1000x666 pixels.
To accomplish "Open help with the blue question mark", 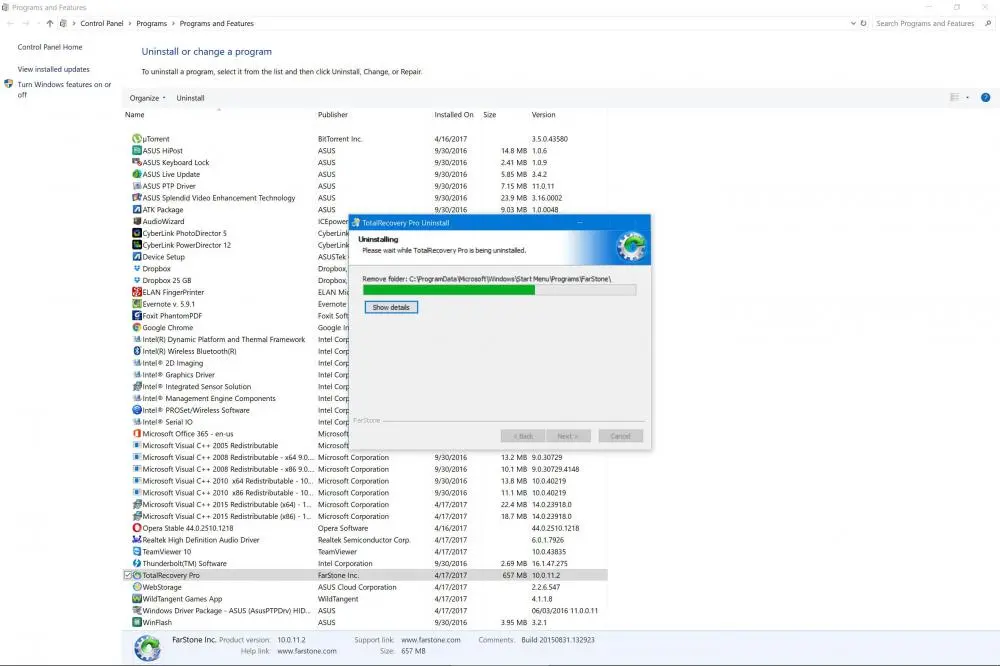I will [x=985, y=98].
